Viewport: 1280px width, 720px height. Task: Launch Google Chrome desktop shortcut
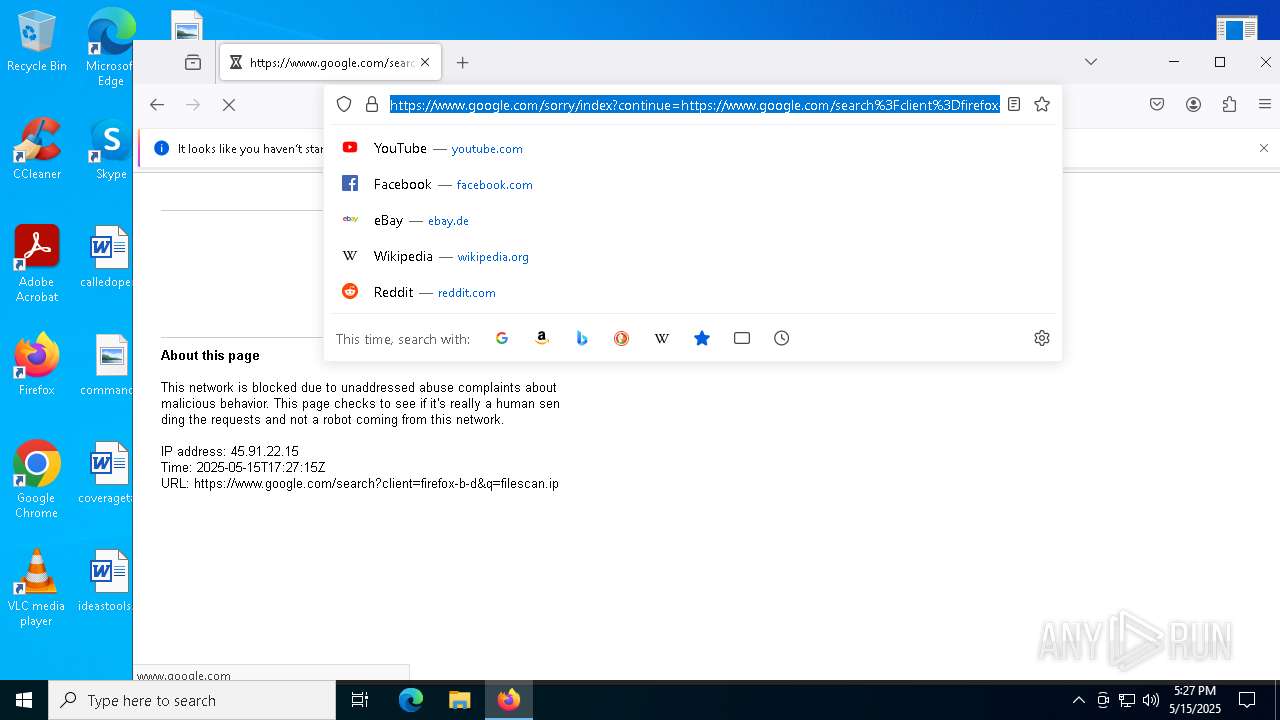point(37,480)
